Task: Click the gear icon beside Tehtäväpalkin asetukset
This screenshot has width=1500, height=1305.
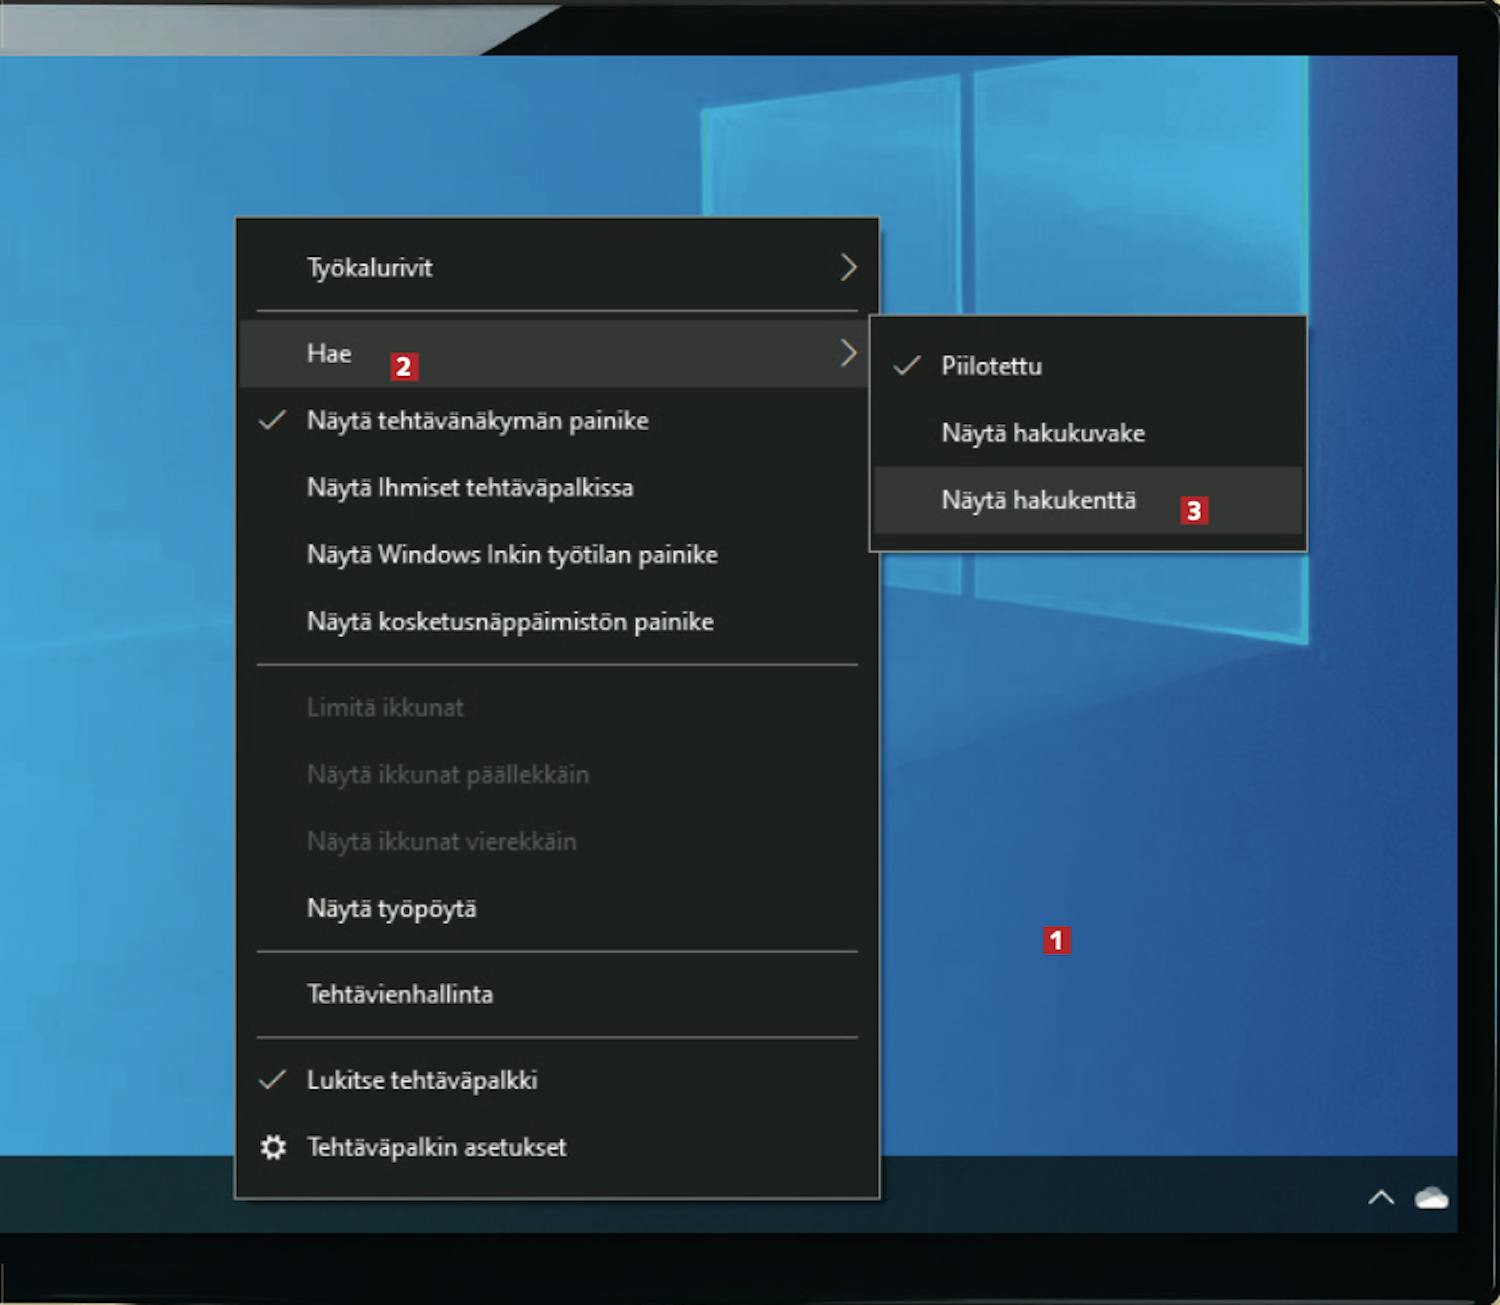Action: point(273,1147)
